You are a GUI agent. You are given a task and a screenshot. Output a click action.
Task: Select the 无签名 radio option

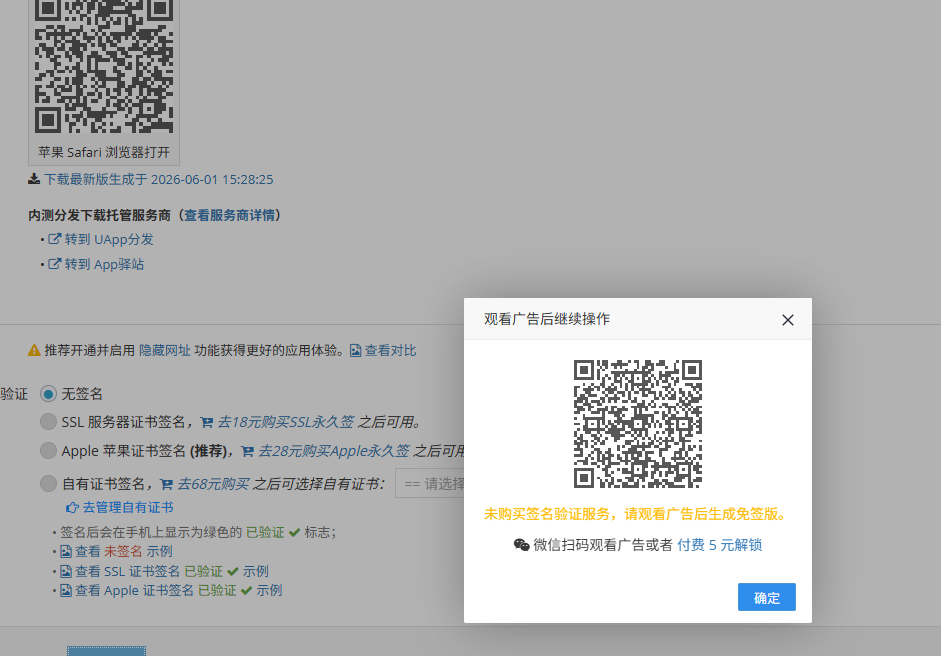48,394
